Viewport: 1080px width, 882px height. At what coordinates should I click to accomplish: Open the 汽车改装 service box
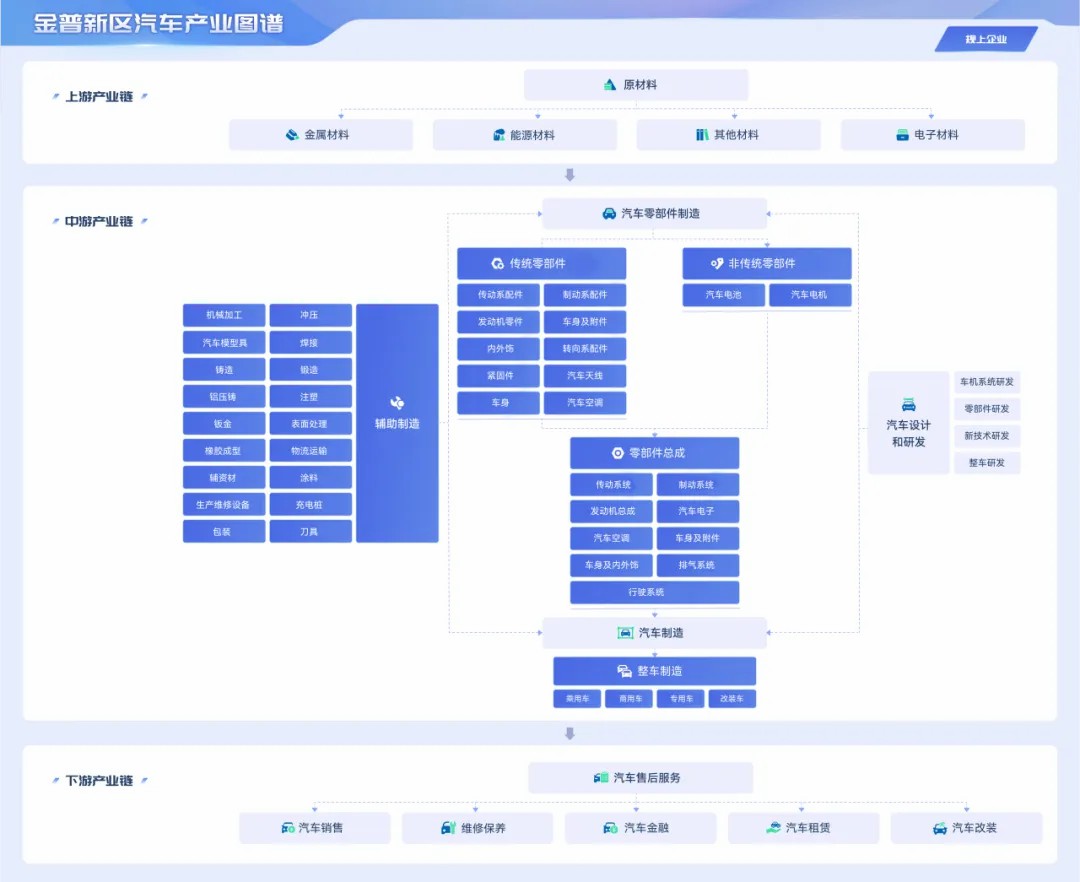coord(966,828)
